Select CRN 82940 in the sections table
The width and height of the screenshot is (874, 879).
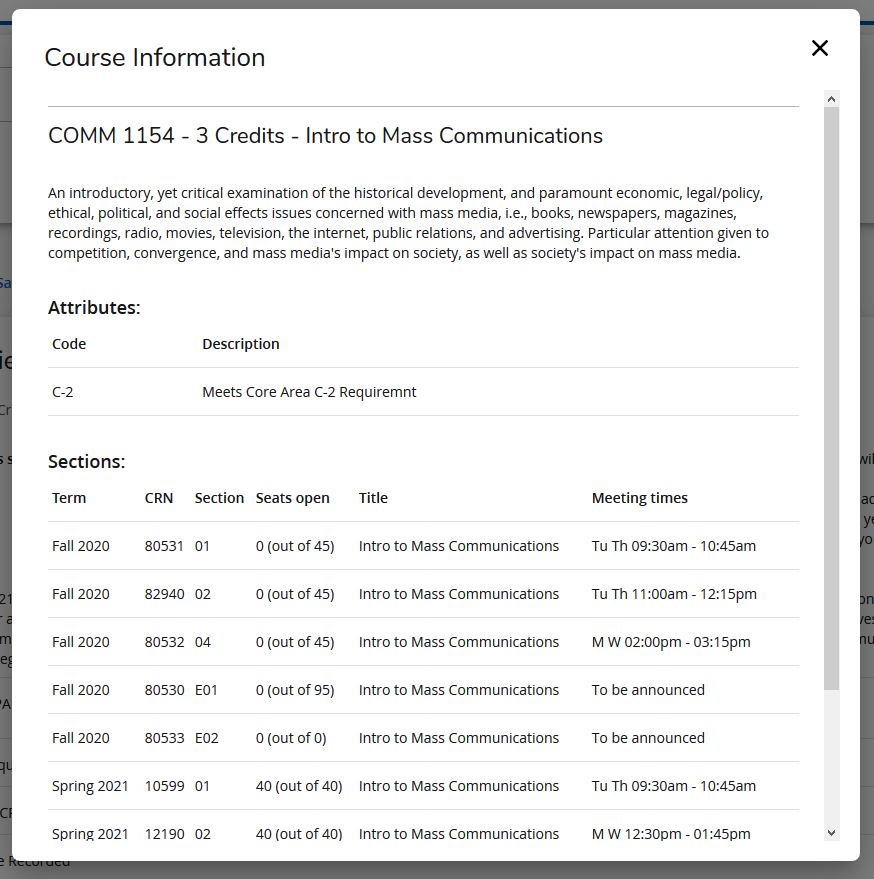(x=164, y=594)
